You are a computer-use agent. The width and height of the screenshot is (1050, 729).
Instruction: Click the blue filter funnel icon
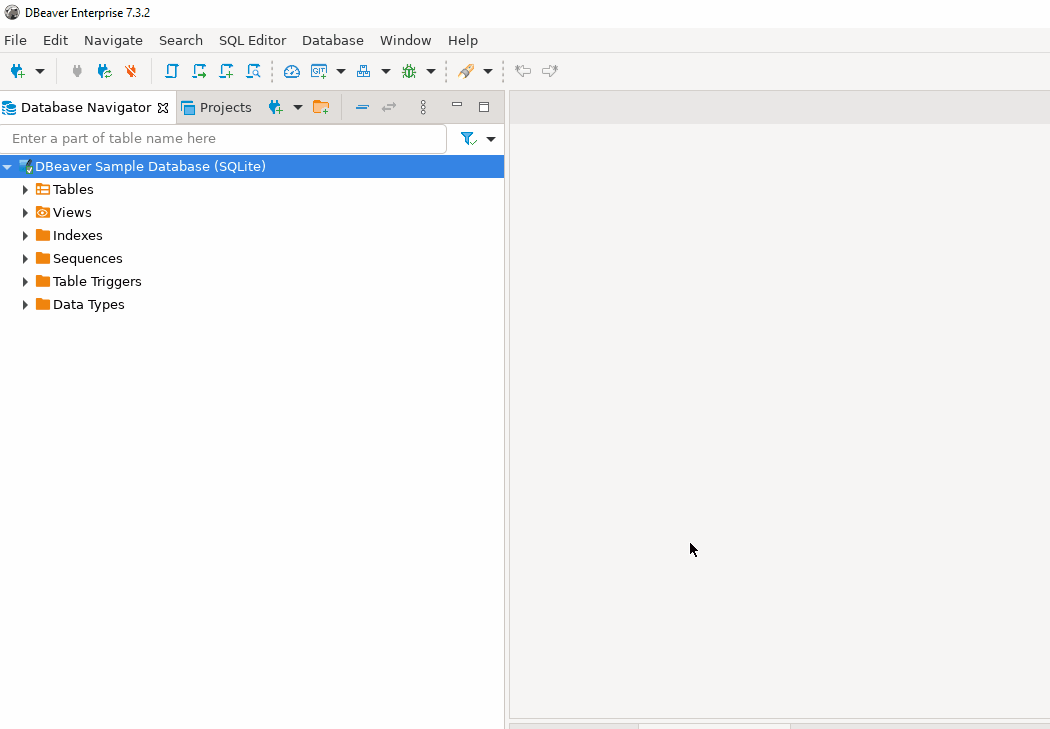click(x=469, y=139)
